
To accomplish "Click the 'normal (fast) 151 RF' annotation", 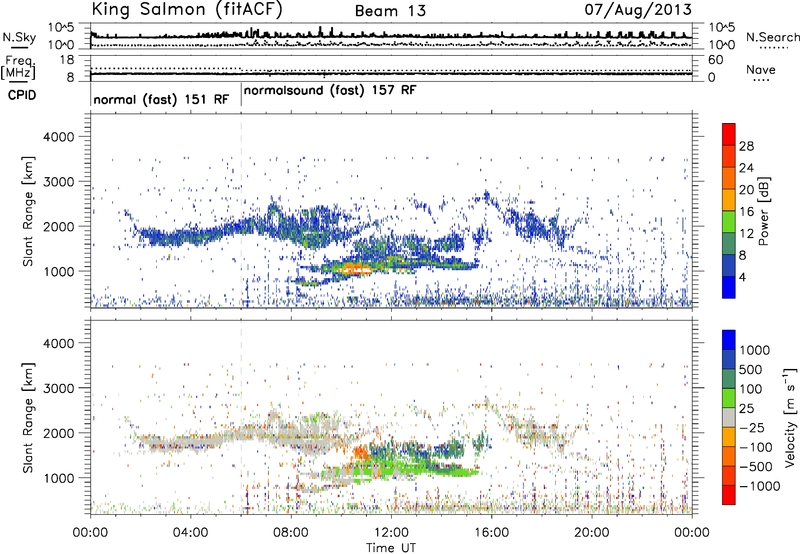I will click(161, 99).
